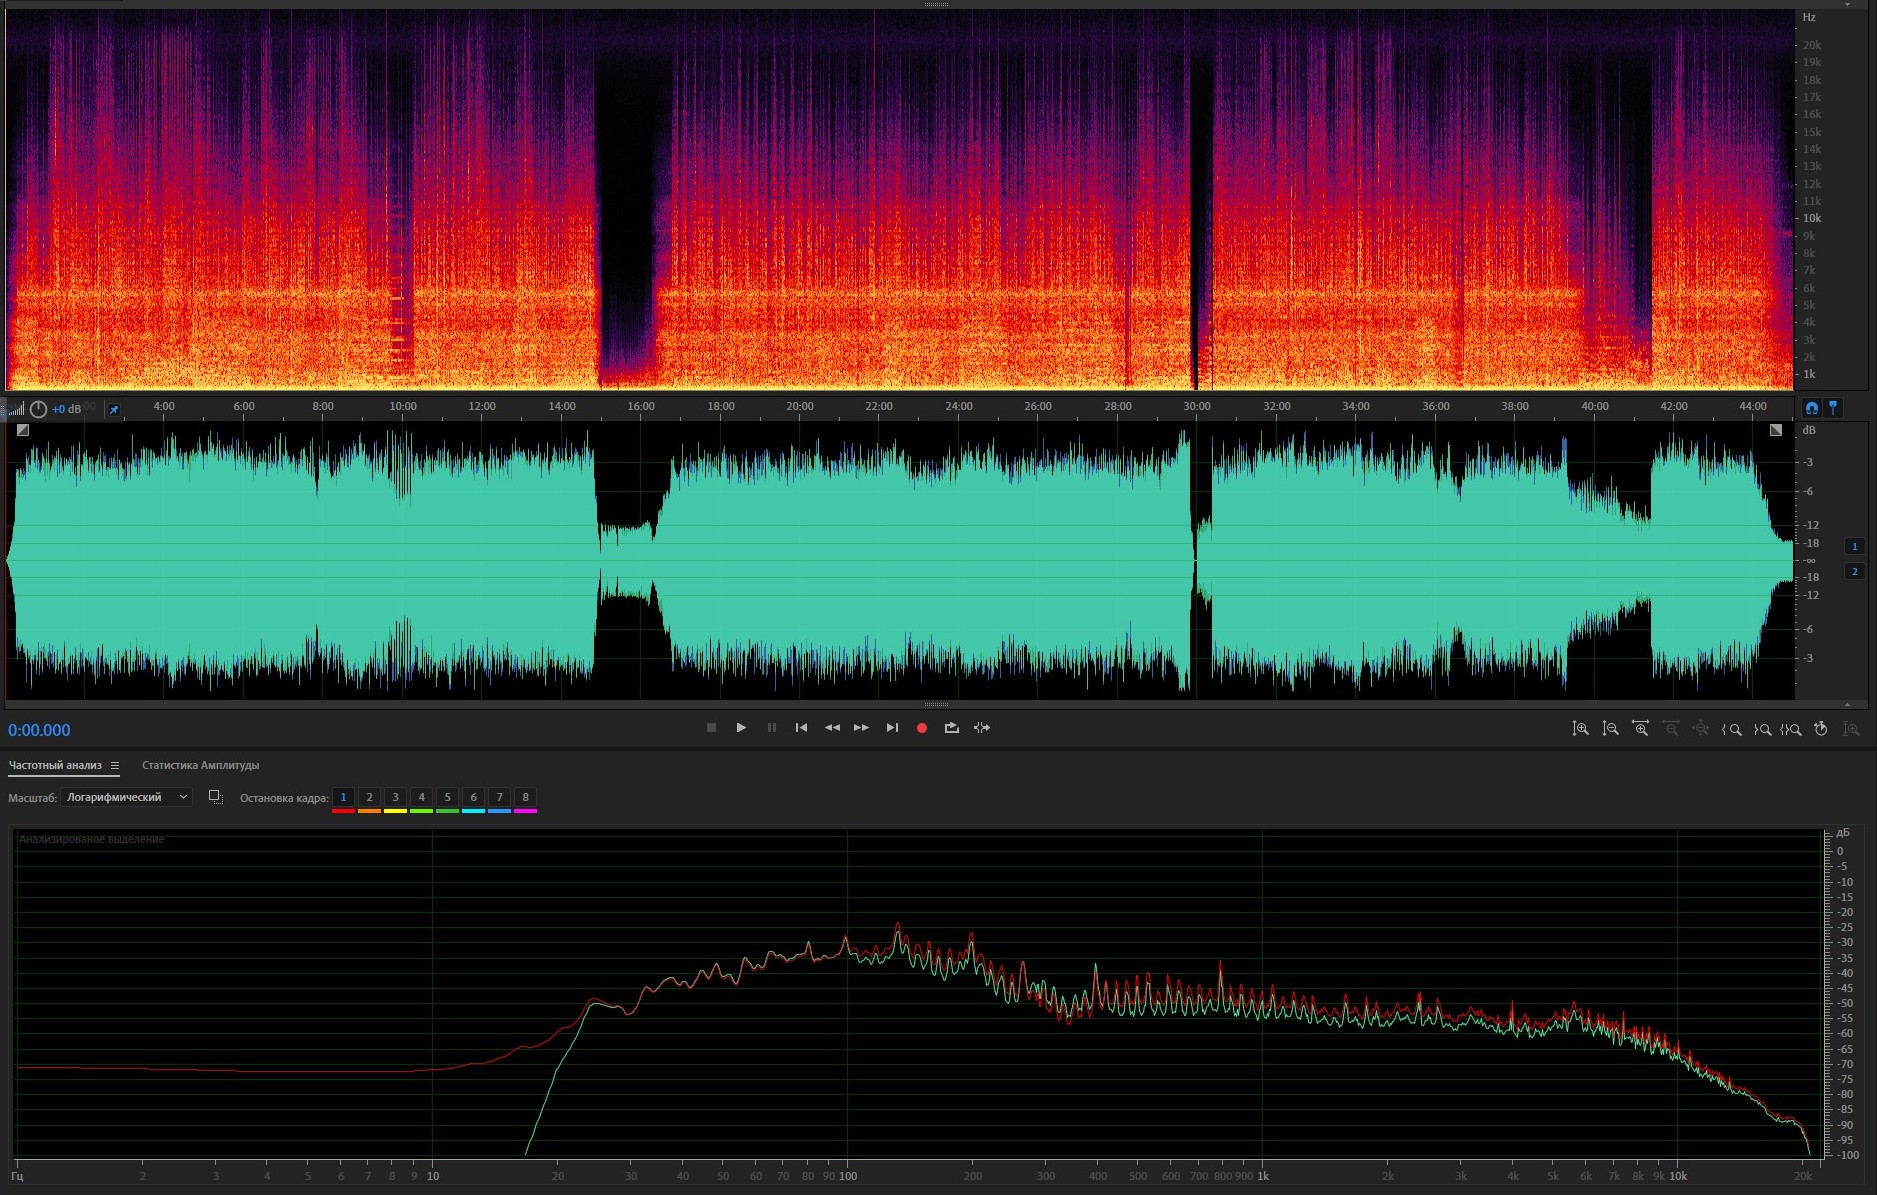Image resolution: width=1877 pixels, height=1195 pixels.
Task: Toggle the snapping magnet icon
Action: [x=1811, y=408]
